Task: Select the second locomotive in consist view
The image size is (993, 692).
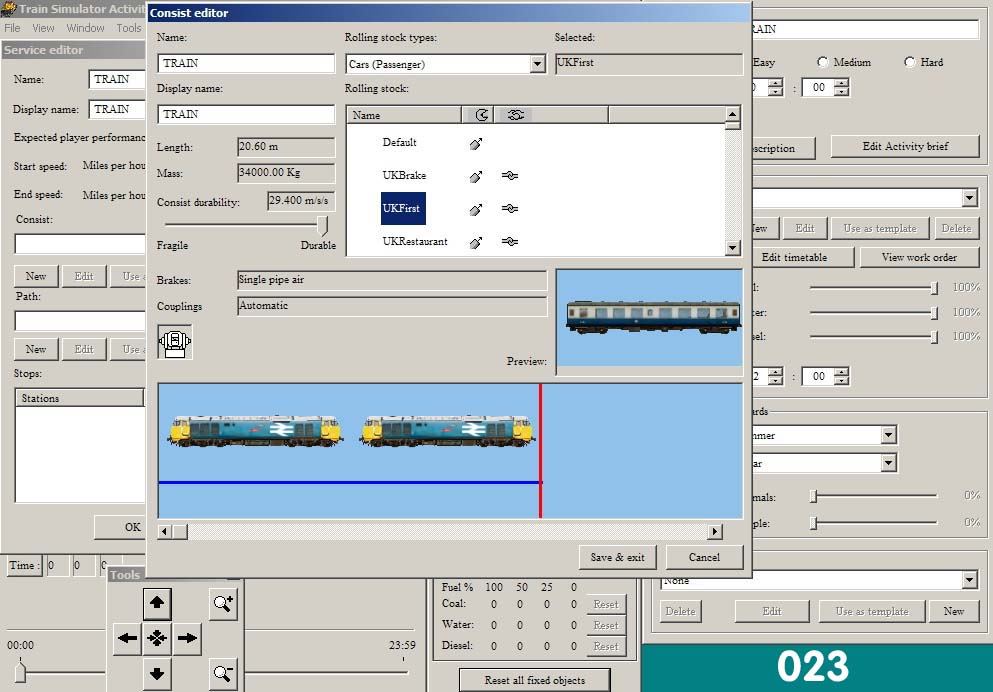Action: click(x=448, y=431)
